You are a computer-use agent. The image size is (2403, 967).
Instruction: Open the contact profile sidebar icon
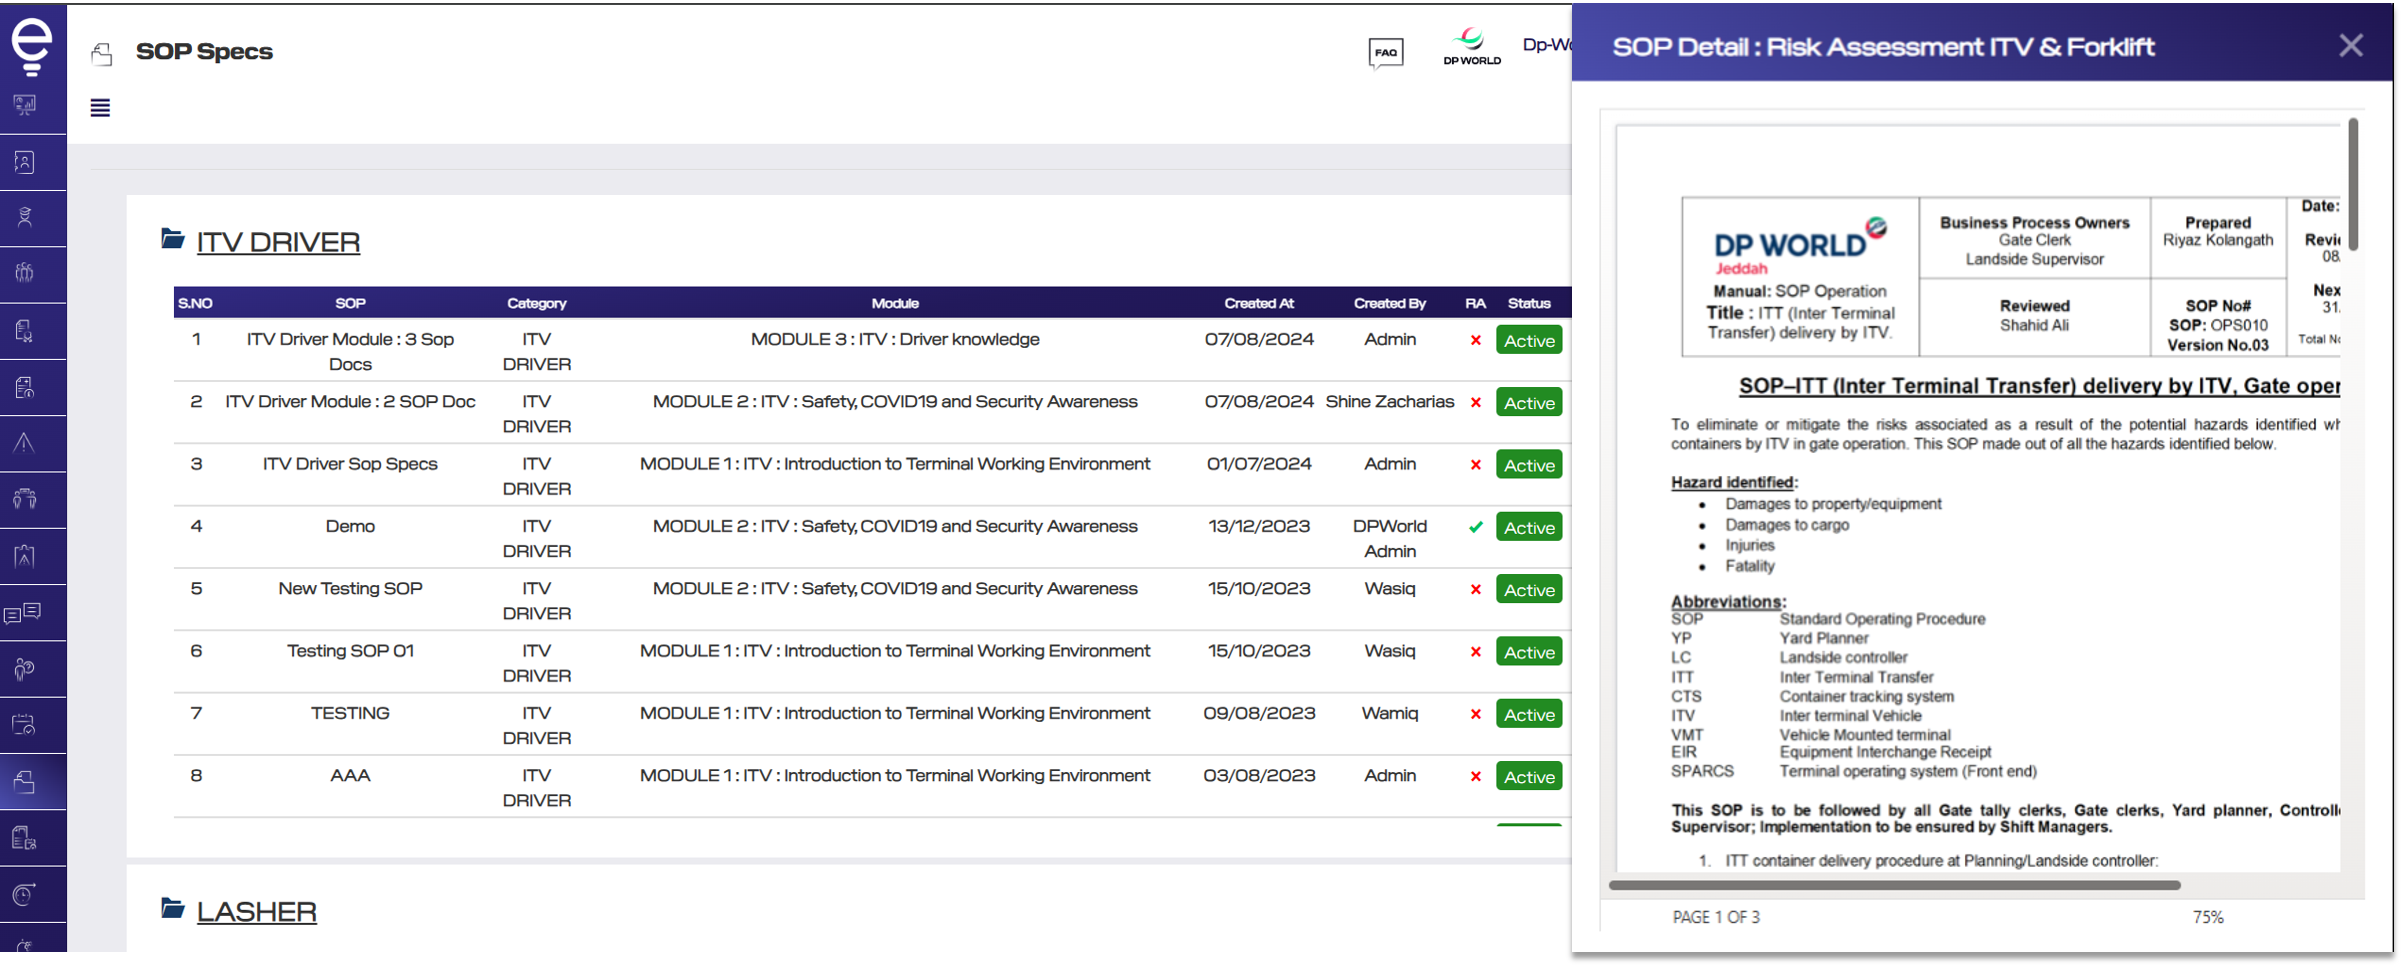[x=25, y=161]
